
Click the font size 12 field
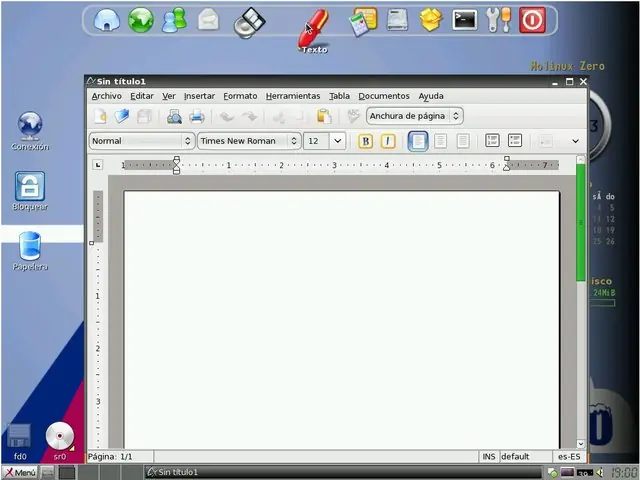[x=316, y=141]
